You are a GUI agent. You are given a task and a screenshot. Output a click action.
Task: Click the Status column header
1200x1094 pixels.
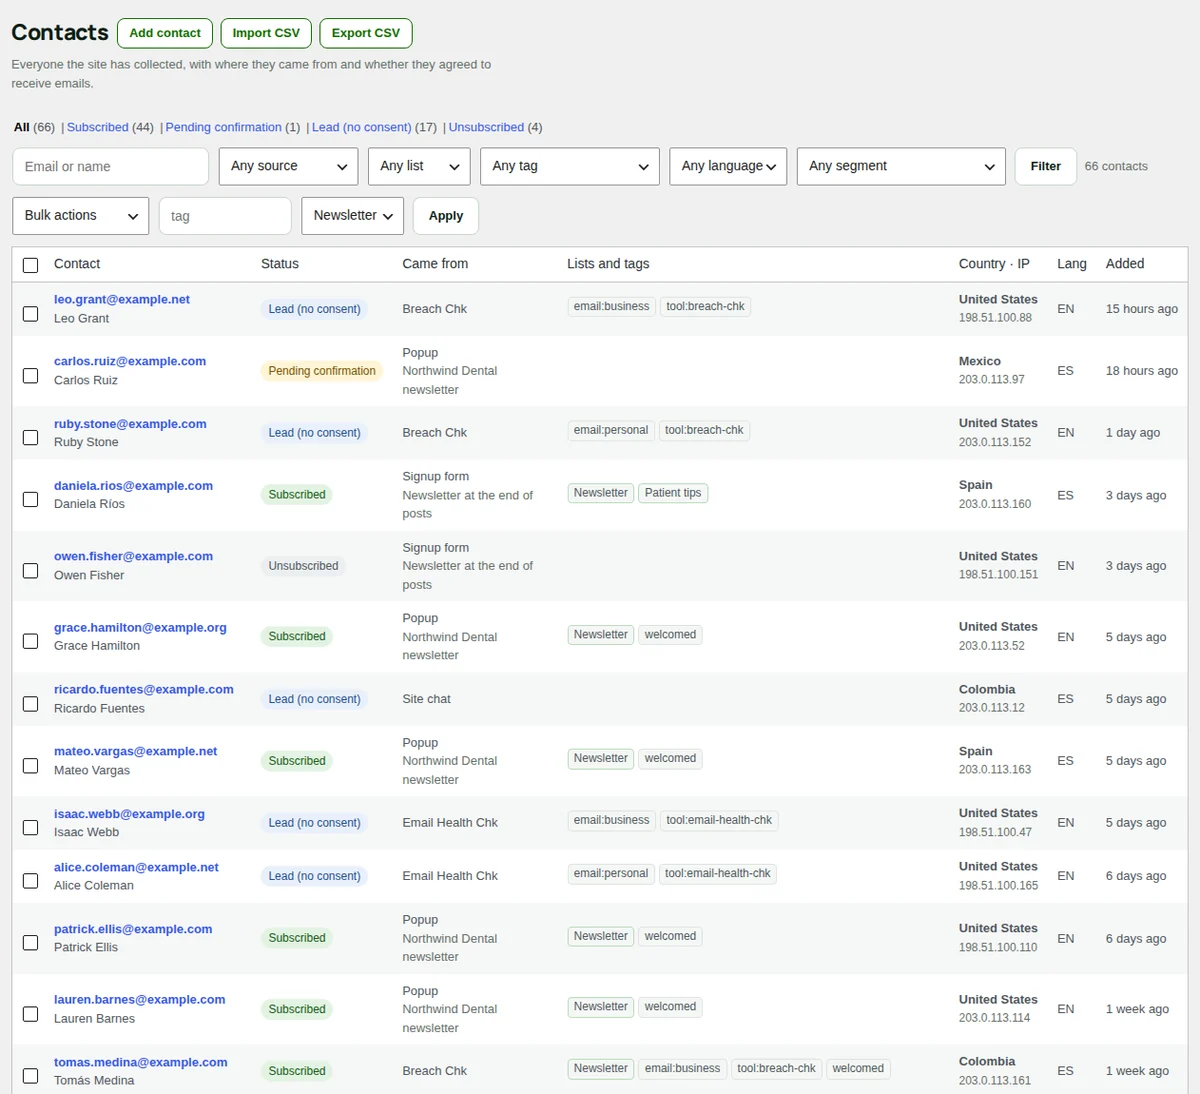point(280,264)
